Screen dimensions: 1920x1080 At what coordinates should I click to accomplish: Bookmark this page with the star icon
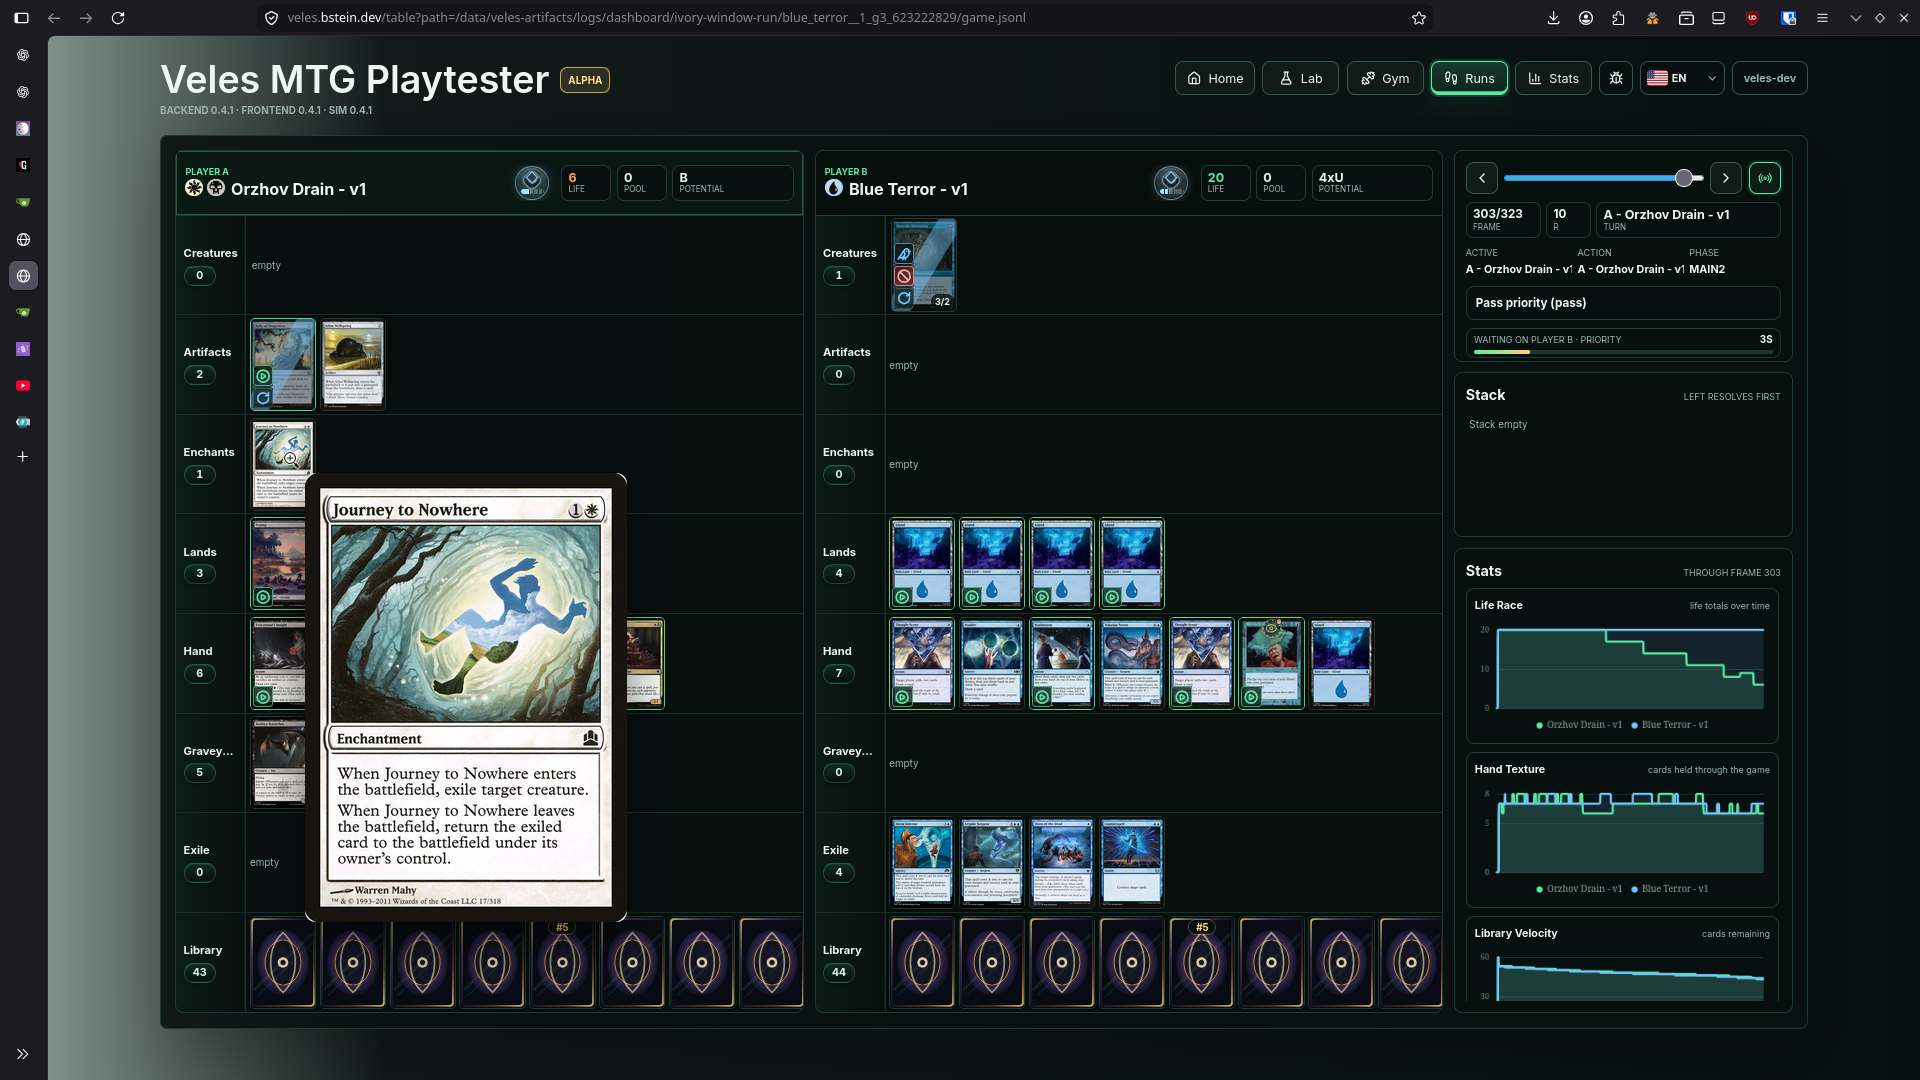(x=1418, y=18)
